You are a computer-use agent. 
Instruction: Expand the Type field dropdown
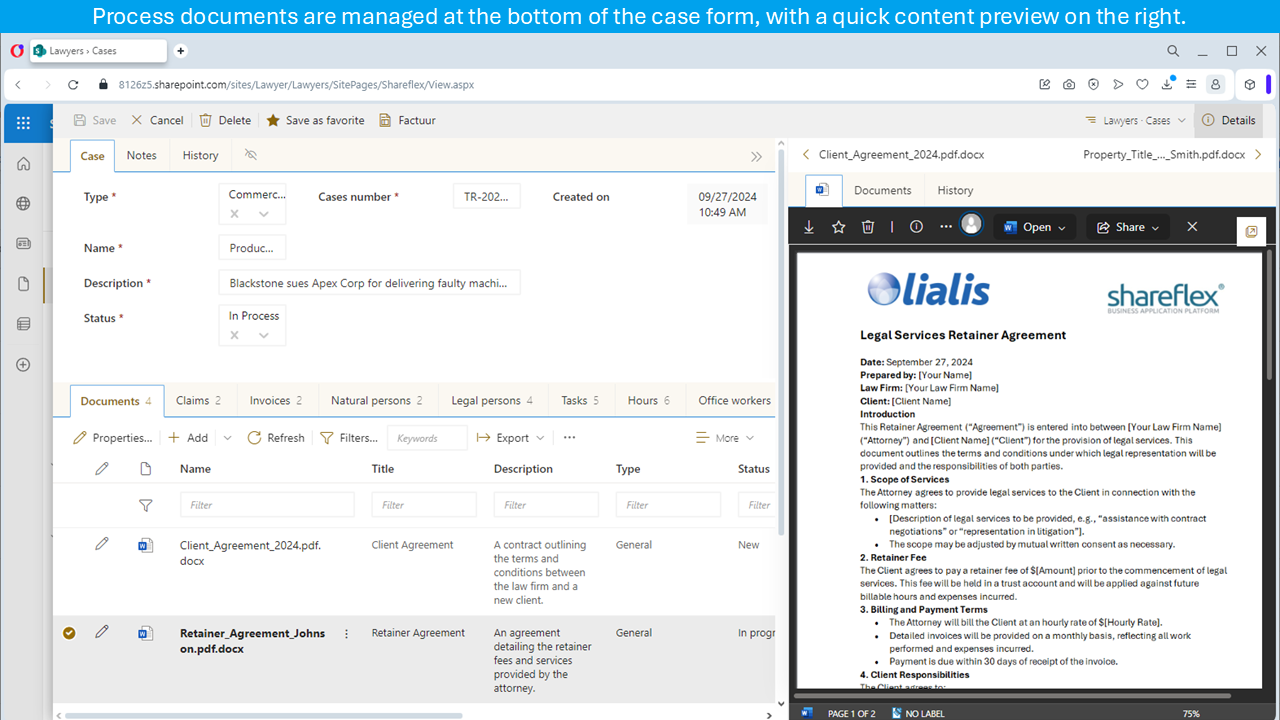tap(264, 214)
